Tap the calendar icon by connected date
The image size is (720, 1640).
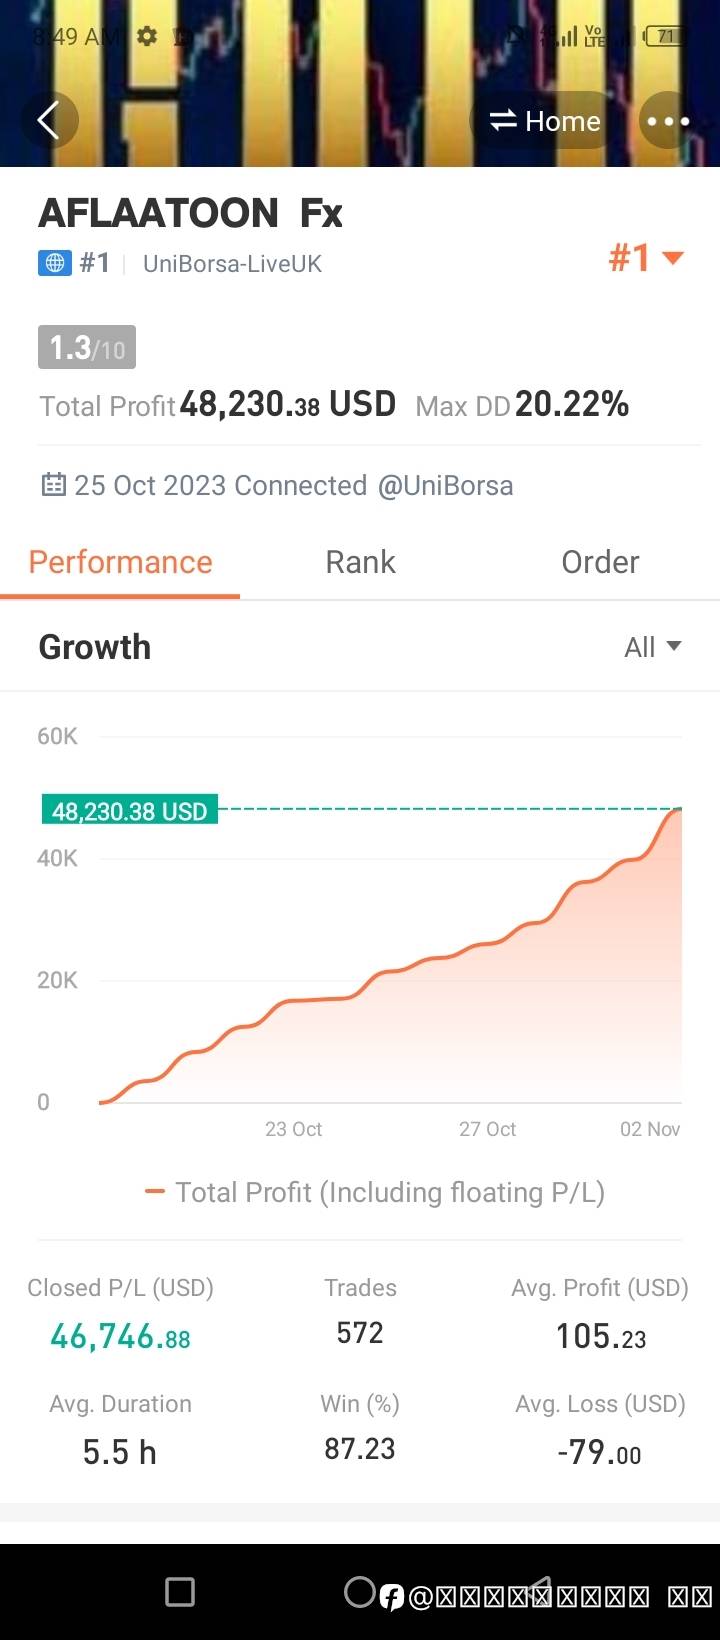pyautogui.click(x=53, y=485)
